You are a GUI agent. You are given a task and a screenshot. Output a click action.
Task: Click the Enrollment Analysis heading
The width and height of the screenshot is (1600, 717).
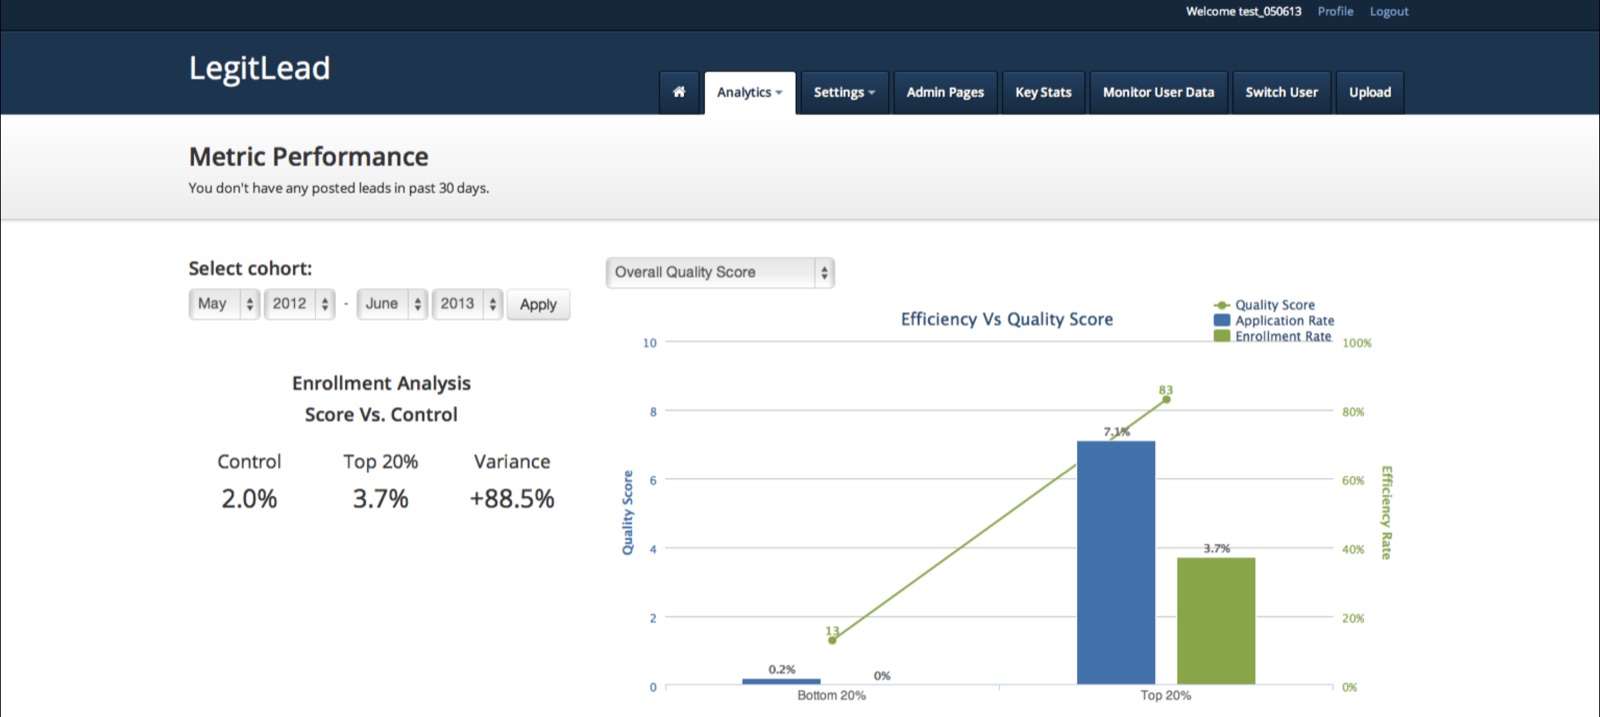tap(381, 383)
